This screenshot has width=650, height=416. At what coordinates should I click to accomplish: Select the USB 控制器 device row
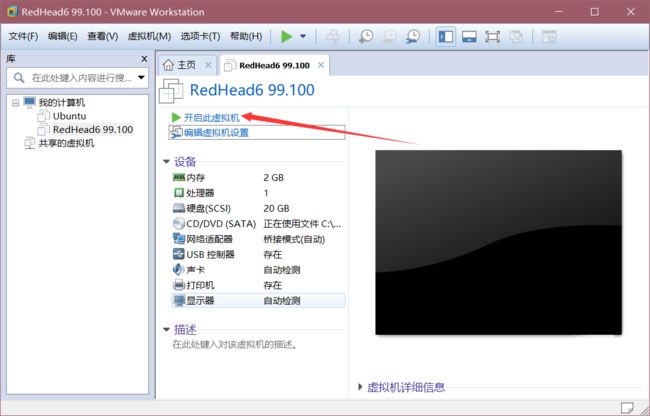click(258, 254)
